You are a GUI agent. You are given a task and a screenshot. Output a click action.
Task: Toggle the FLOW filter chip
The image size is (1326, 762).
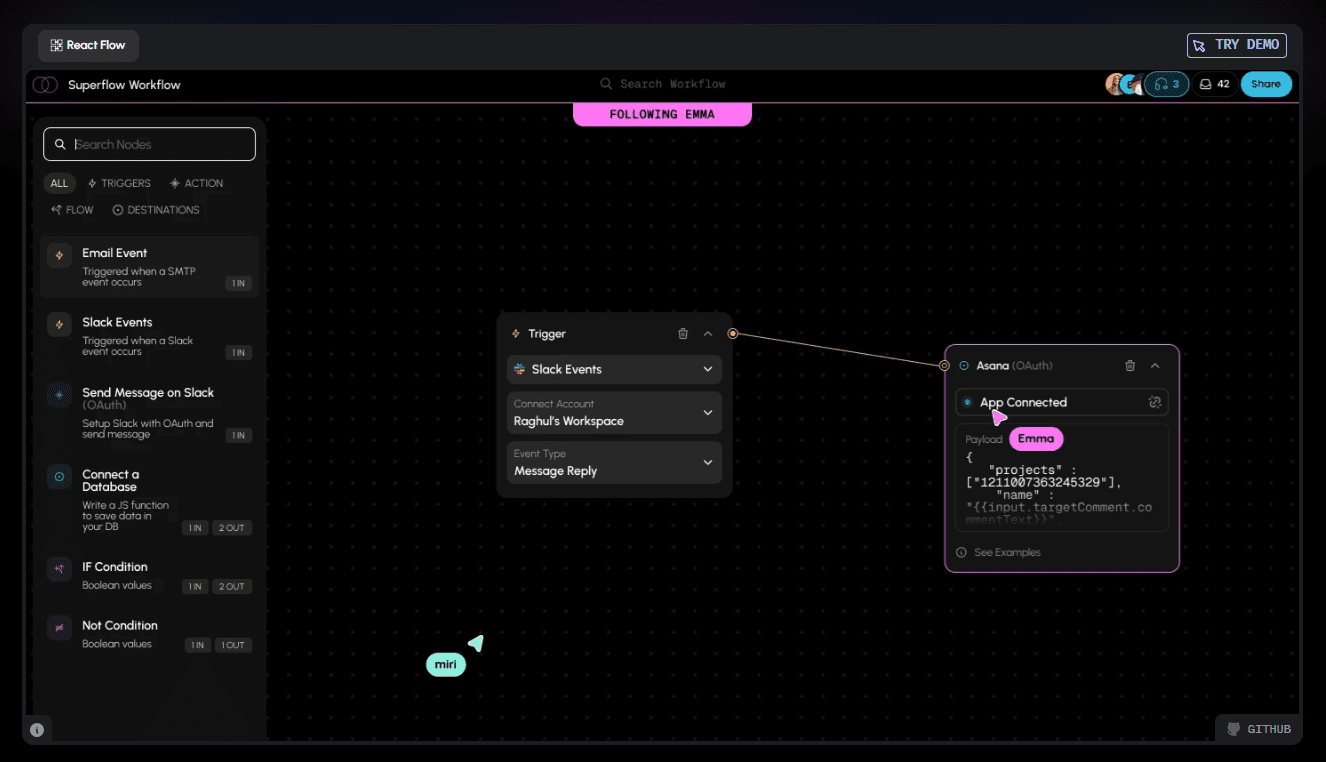pyautogui.click(x=71, y=210)
